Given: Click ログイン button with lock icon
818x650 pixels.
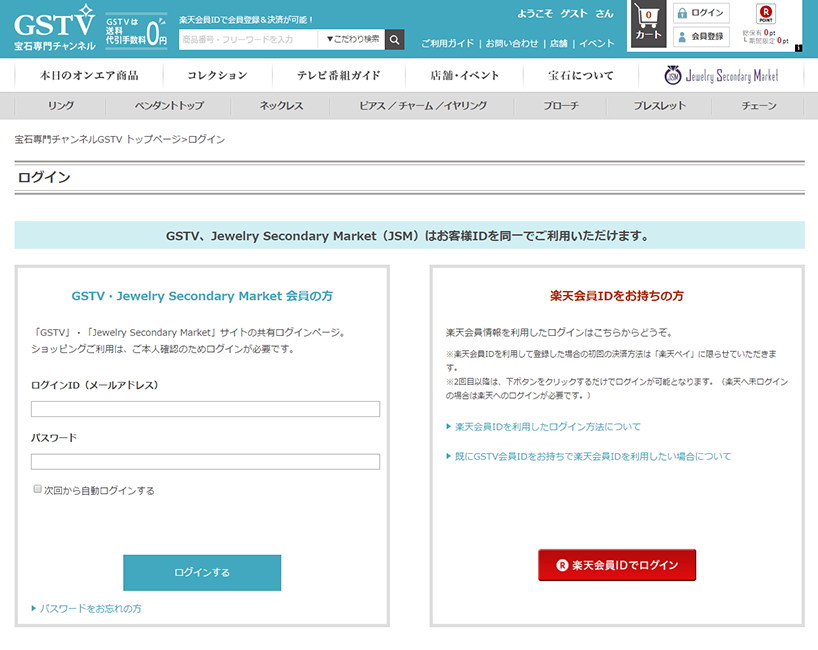Looking at the screenshot, I should 701,13.
